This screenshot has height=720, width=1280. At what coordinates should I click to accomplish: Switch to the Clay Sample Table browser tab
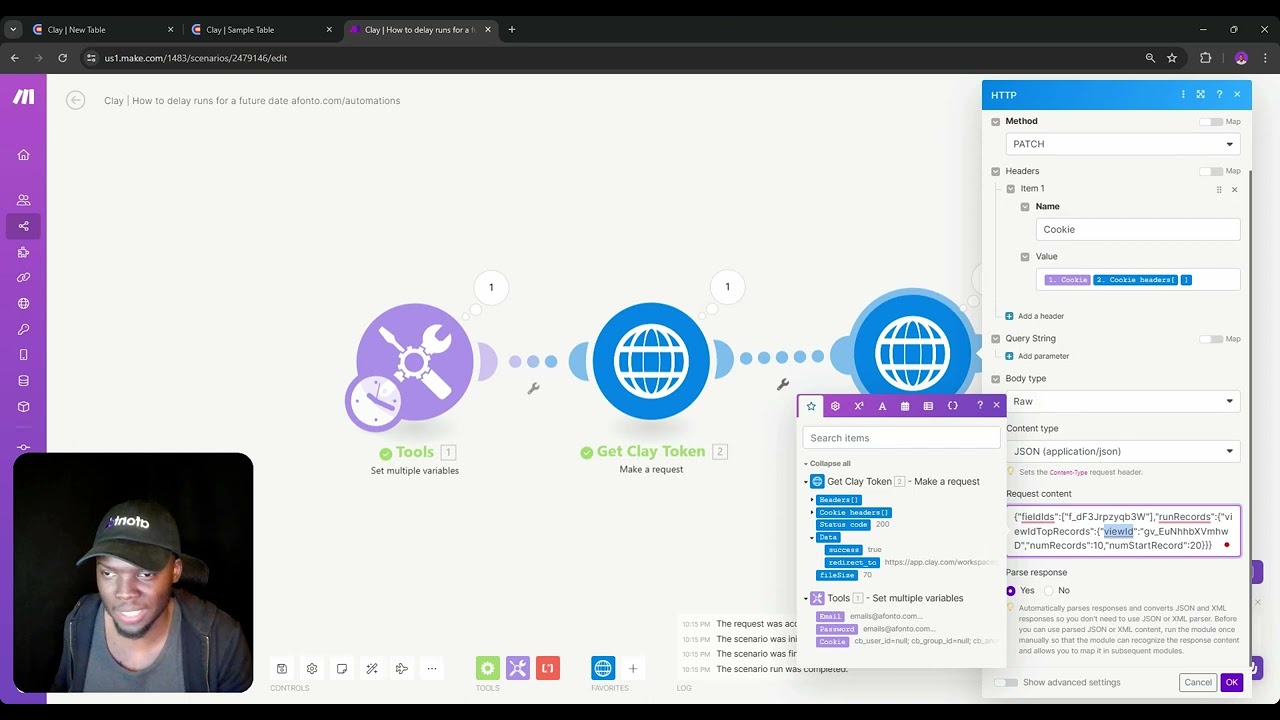262,30
